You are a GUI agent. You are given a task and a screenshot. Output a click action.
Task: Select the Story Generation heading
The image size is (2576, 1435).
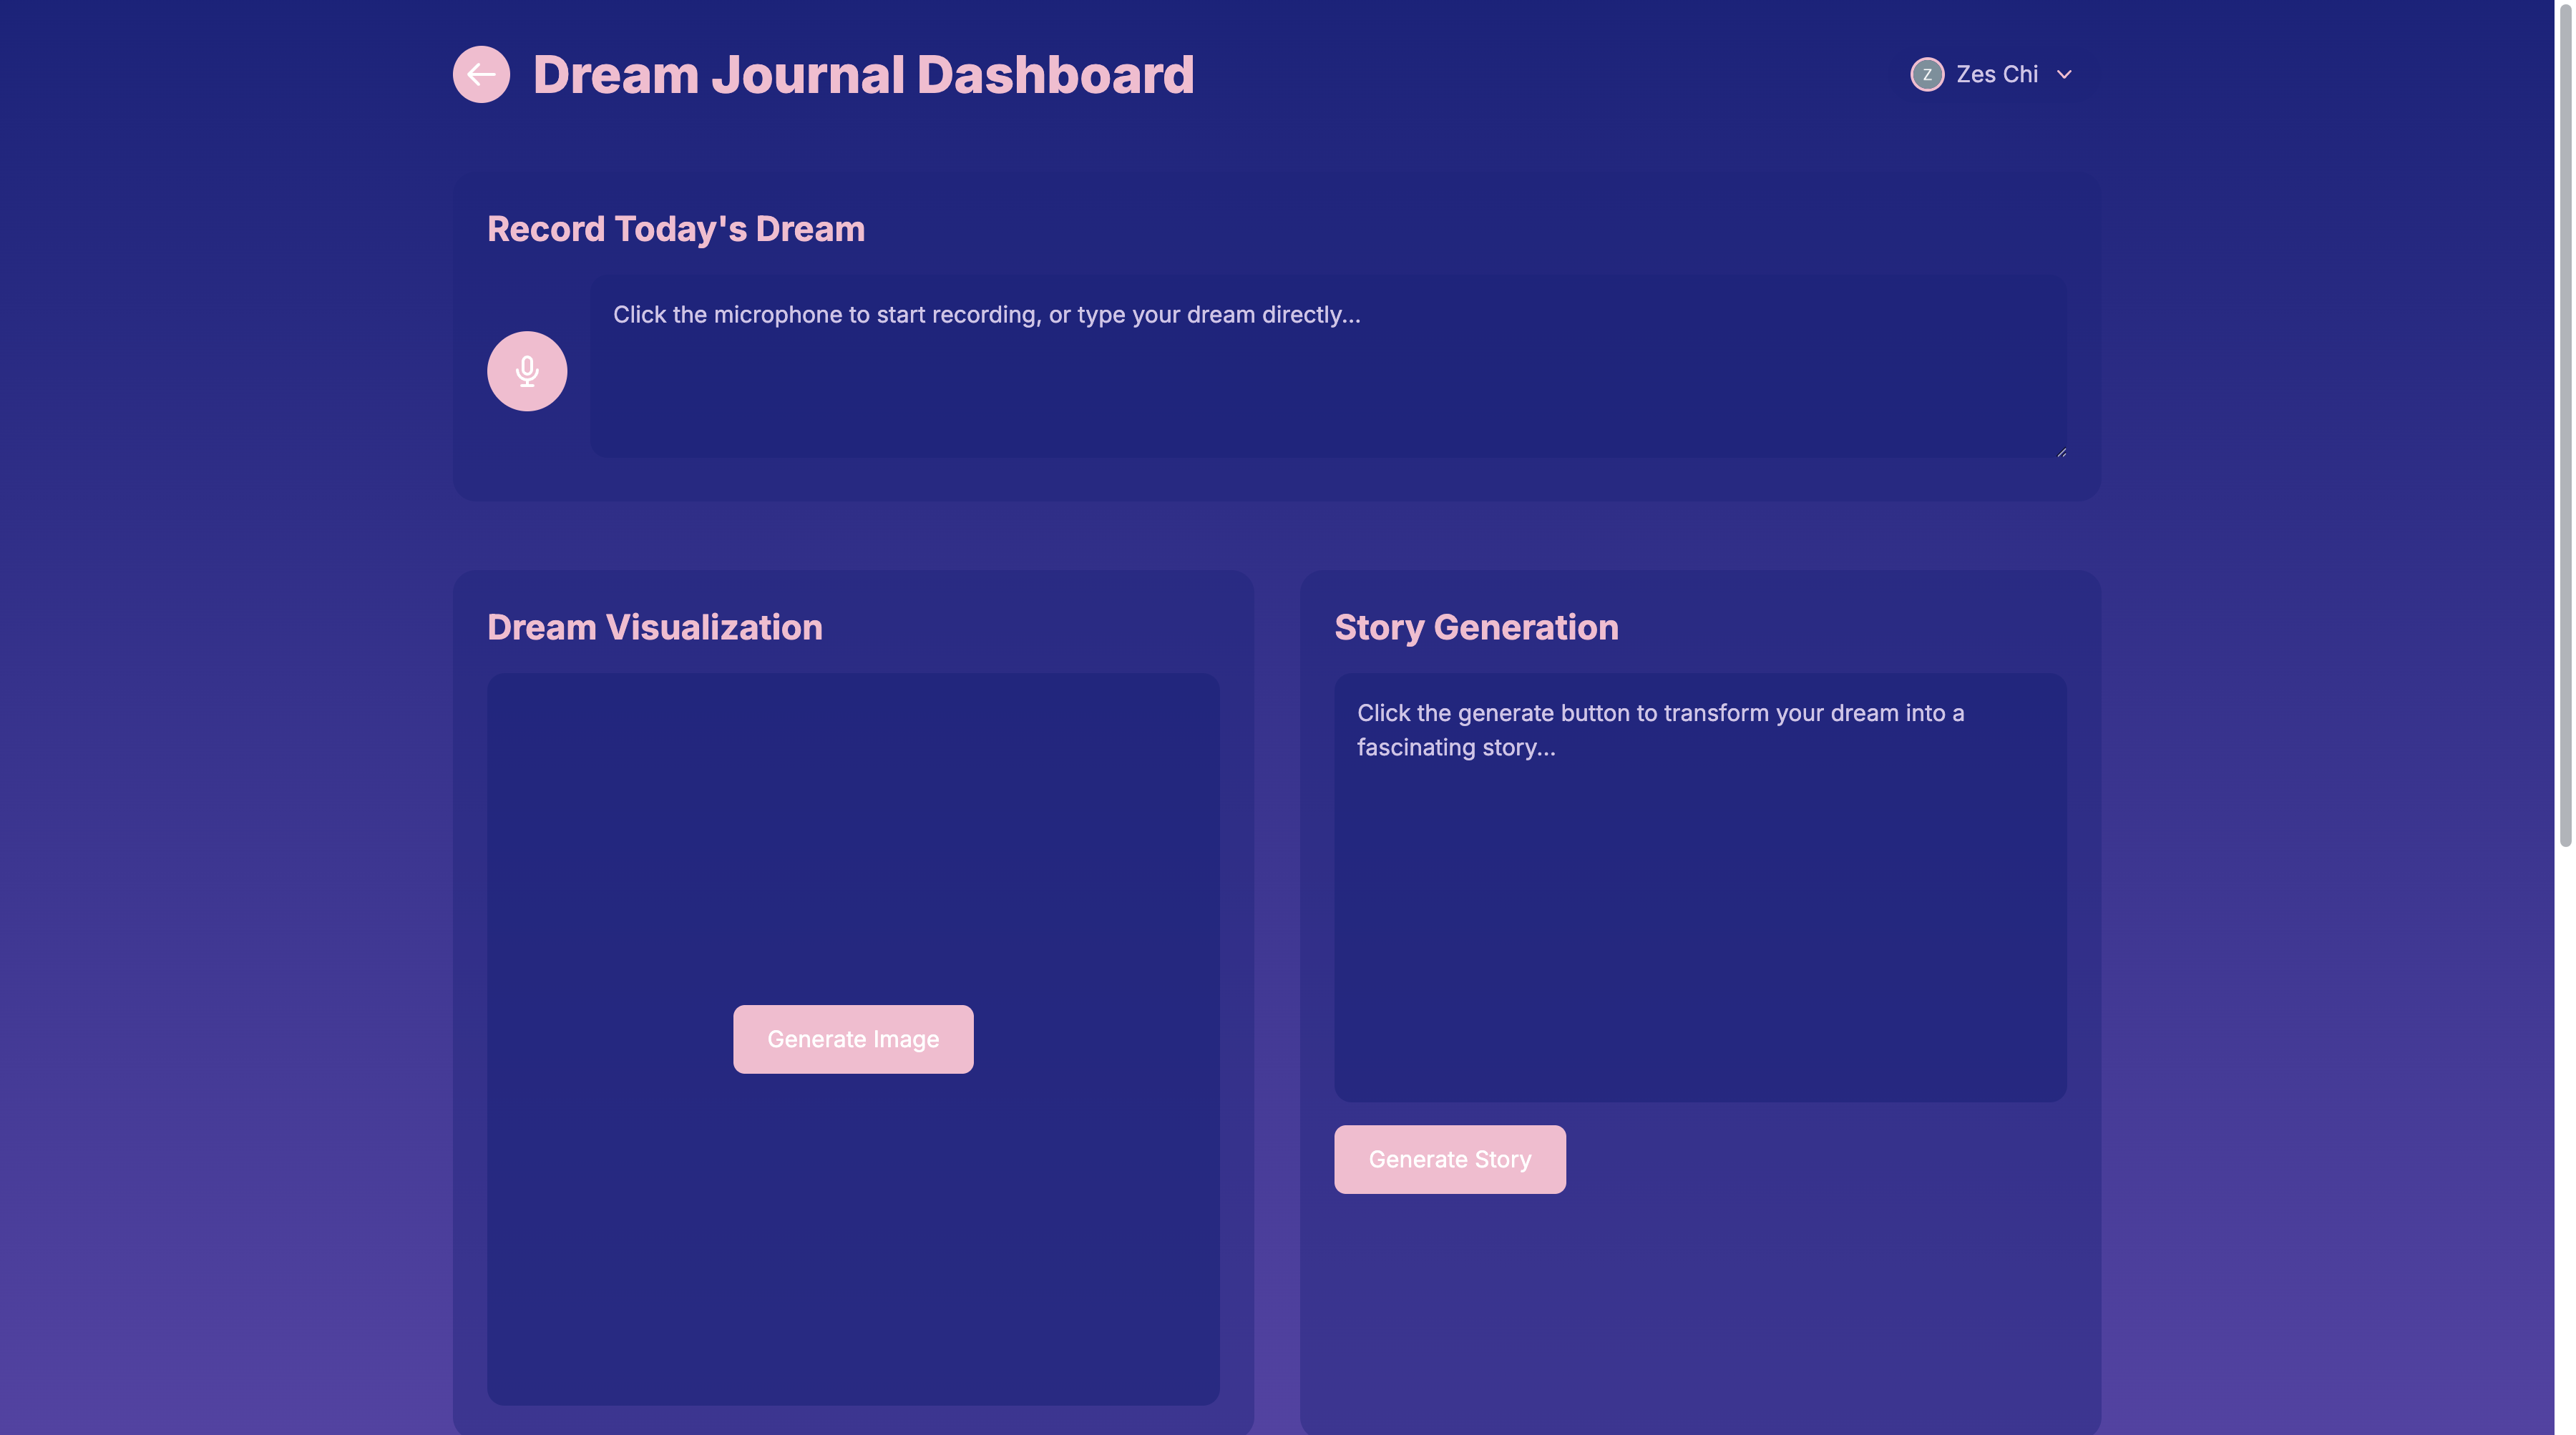[x=1476, y=627]
